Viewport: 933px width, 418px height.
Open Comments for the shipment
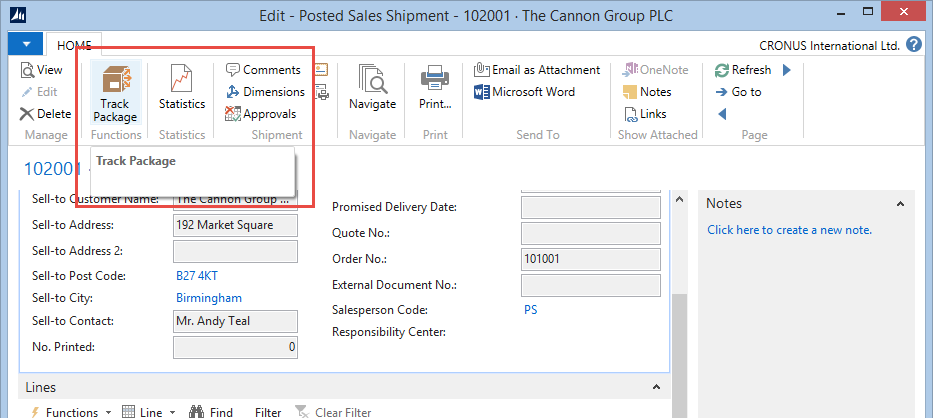(x=263, y=70)
